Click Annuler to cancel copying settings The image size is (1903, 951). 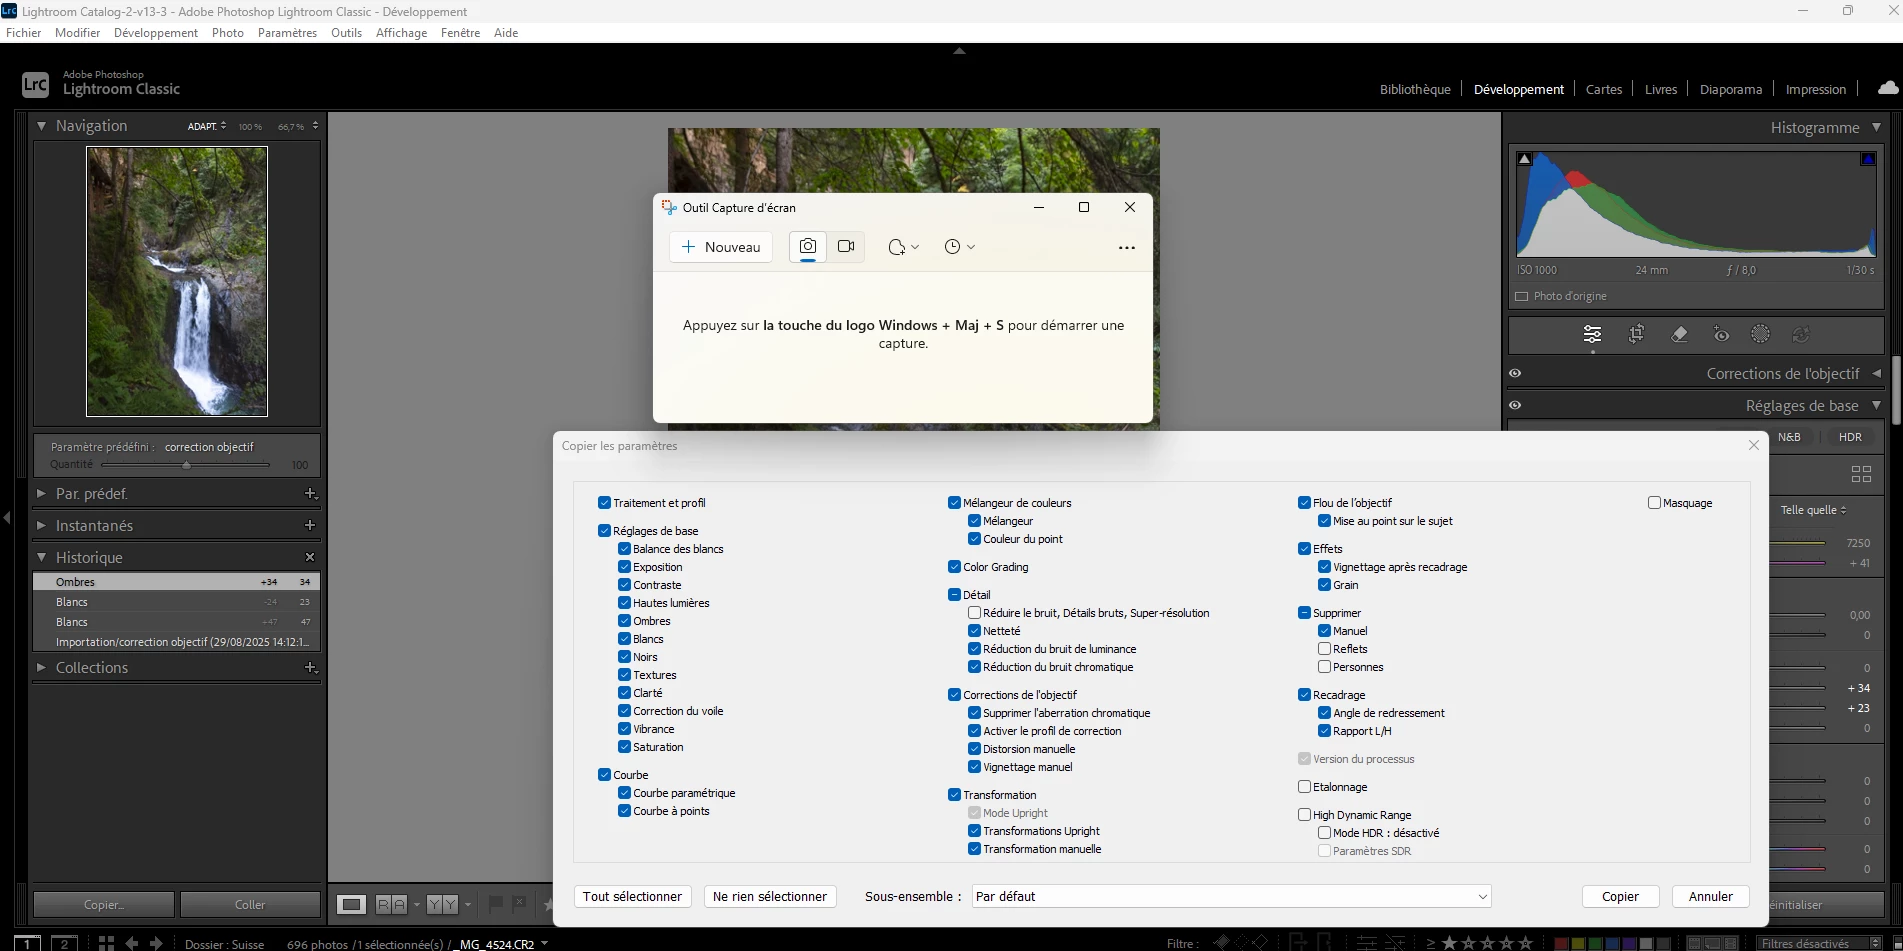pos(1710,897)
